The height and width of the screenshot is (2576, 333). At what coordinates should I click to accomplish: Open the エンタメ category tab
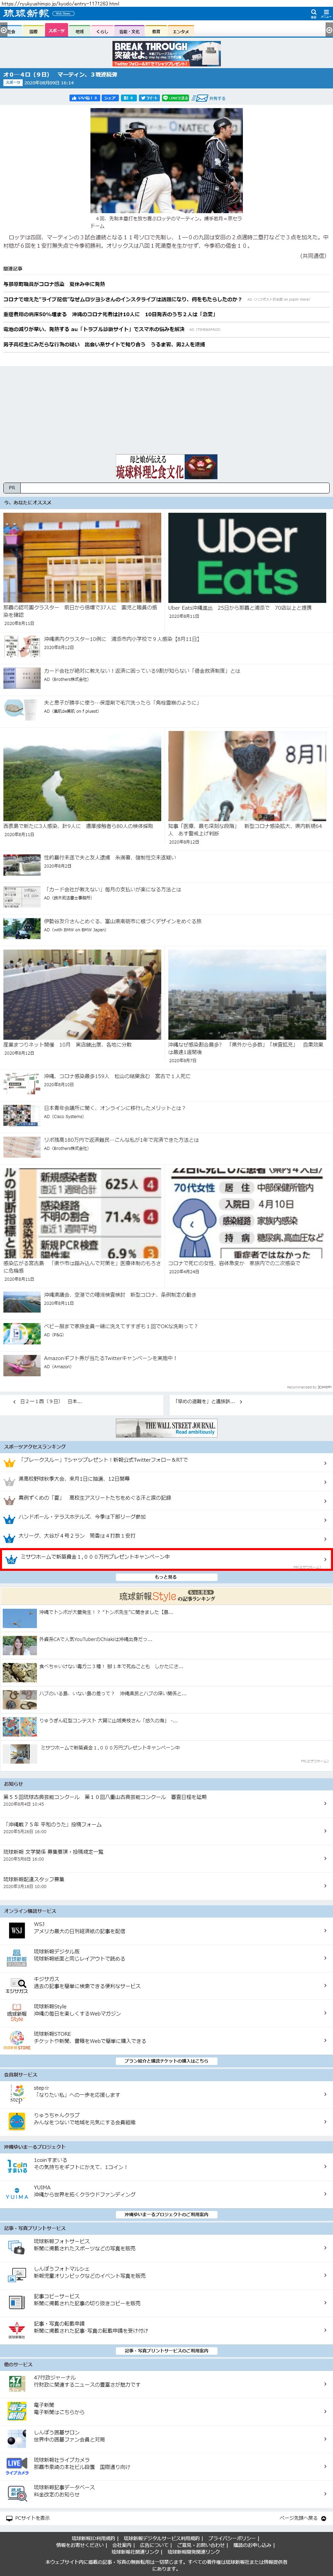[x=181, y=31]
